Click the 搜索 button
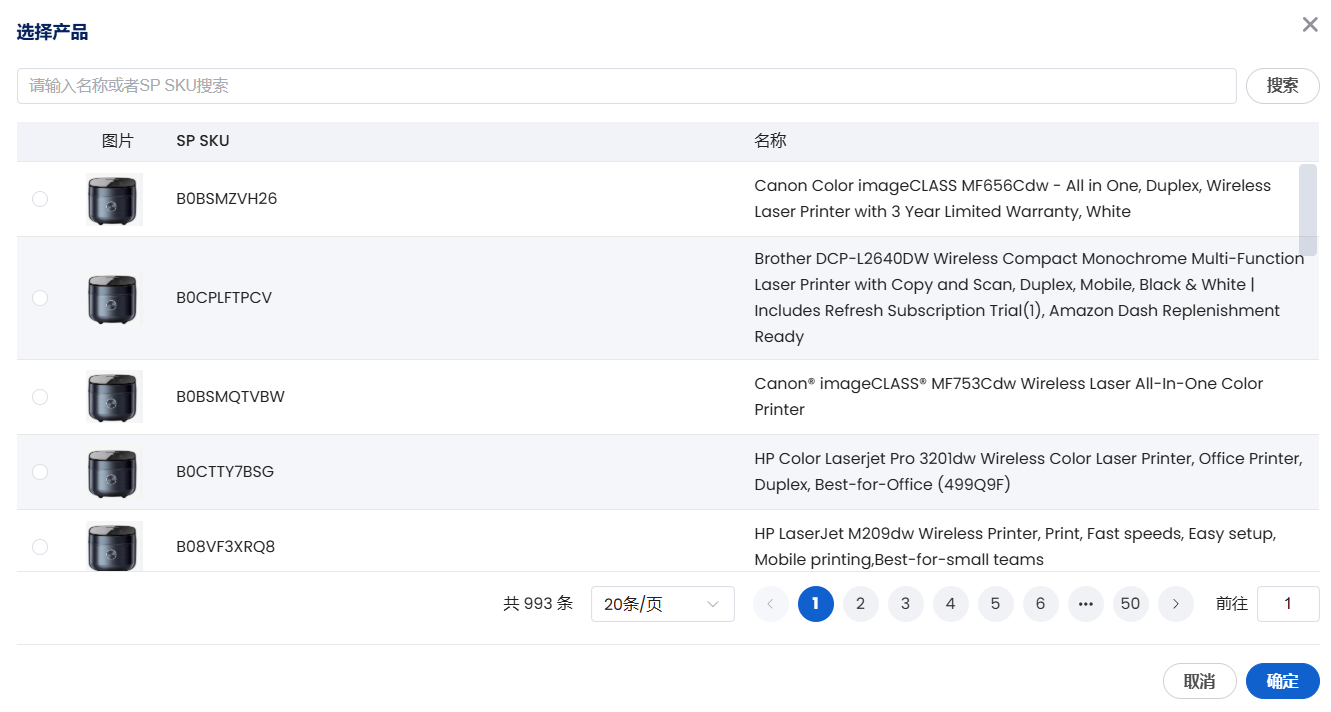1331x712 pixels. point(1283,86)
